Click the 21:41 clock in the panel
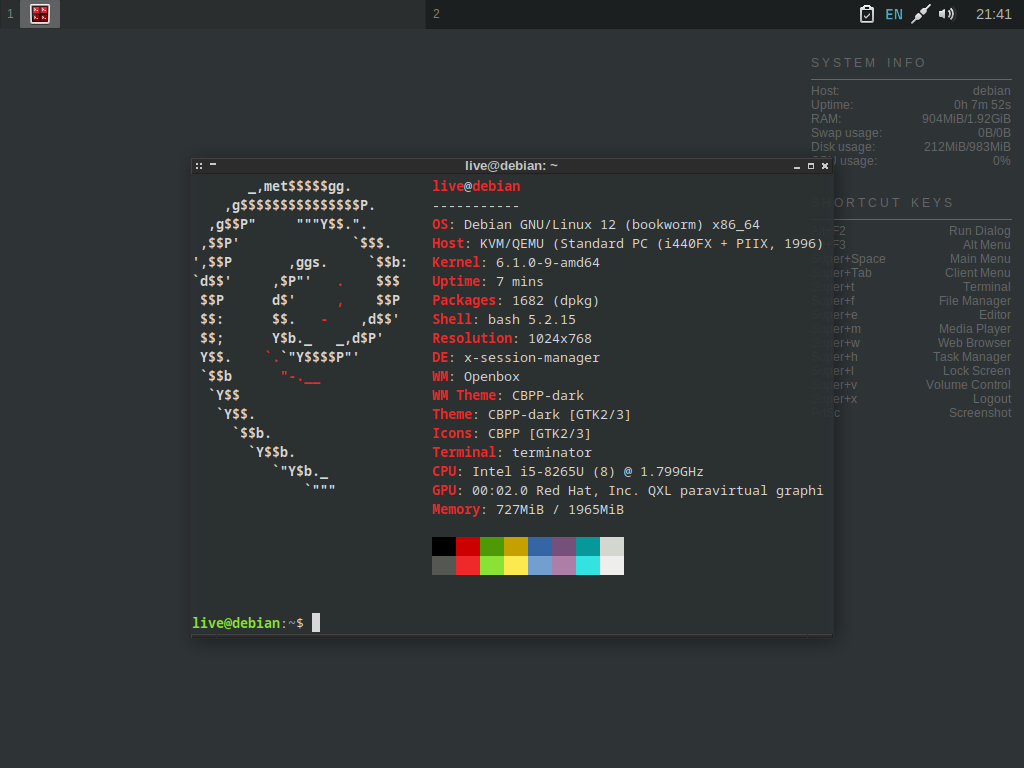The width and height of the screenshot is (1024, 768). pyautogui.click(x=993, y=14)
